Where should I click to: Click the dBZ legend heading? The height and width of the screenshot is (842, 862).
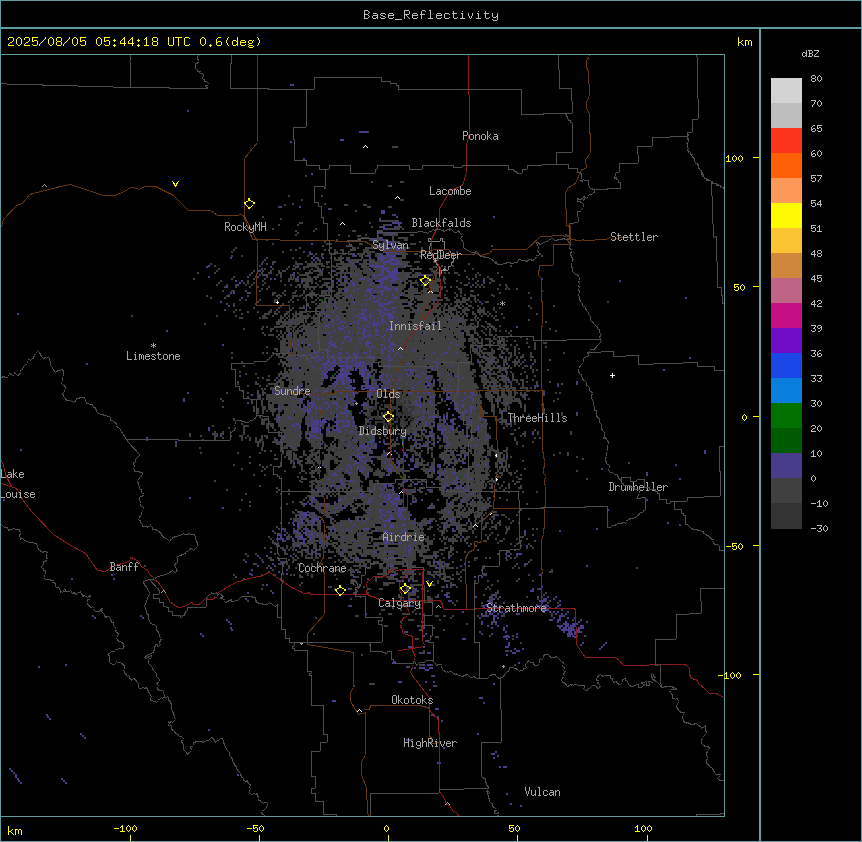coord(810,54)
